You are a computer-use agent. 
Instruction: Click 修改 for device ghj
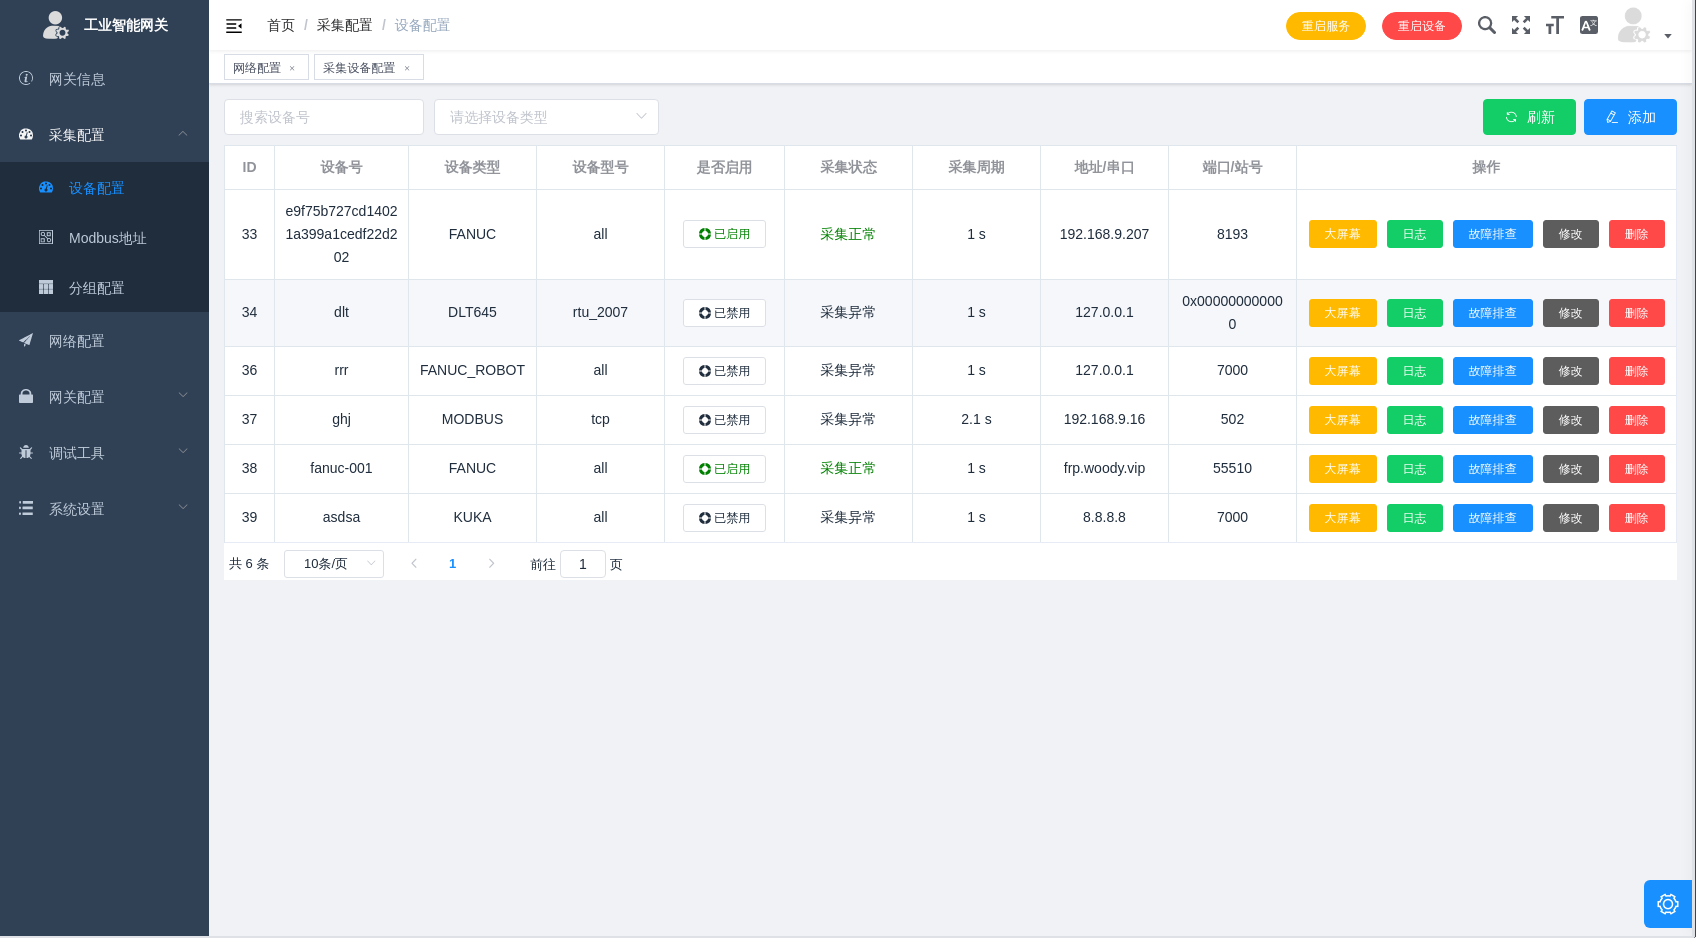[1571, 420]
